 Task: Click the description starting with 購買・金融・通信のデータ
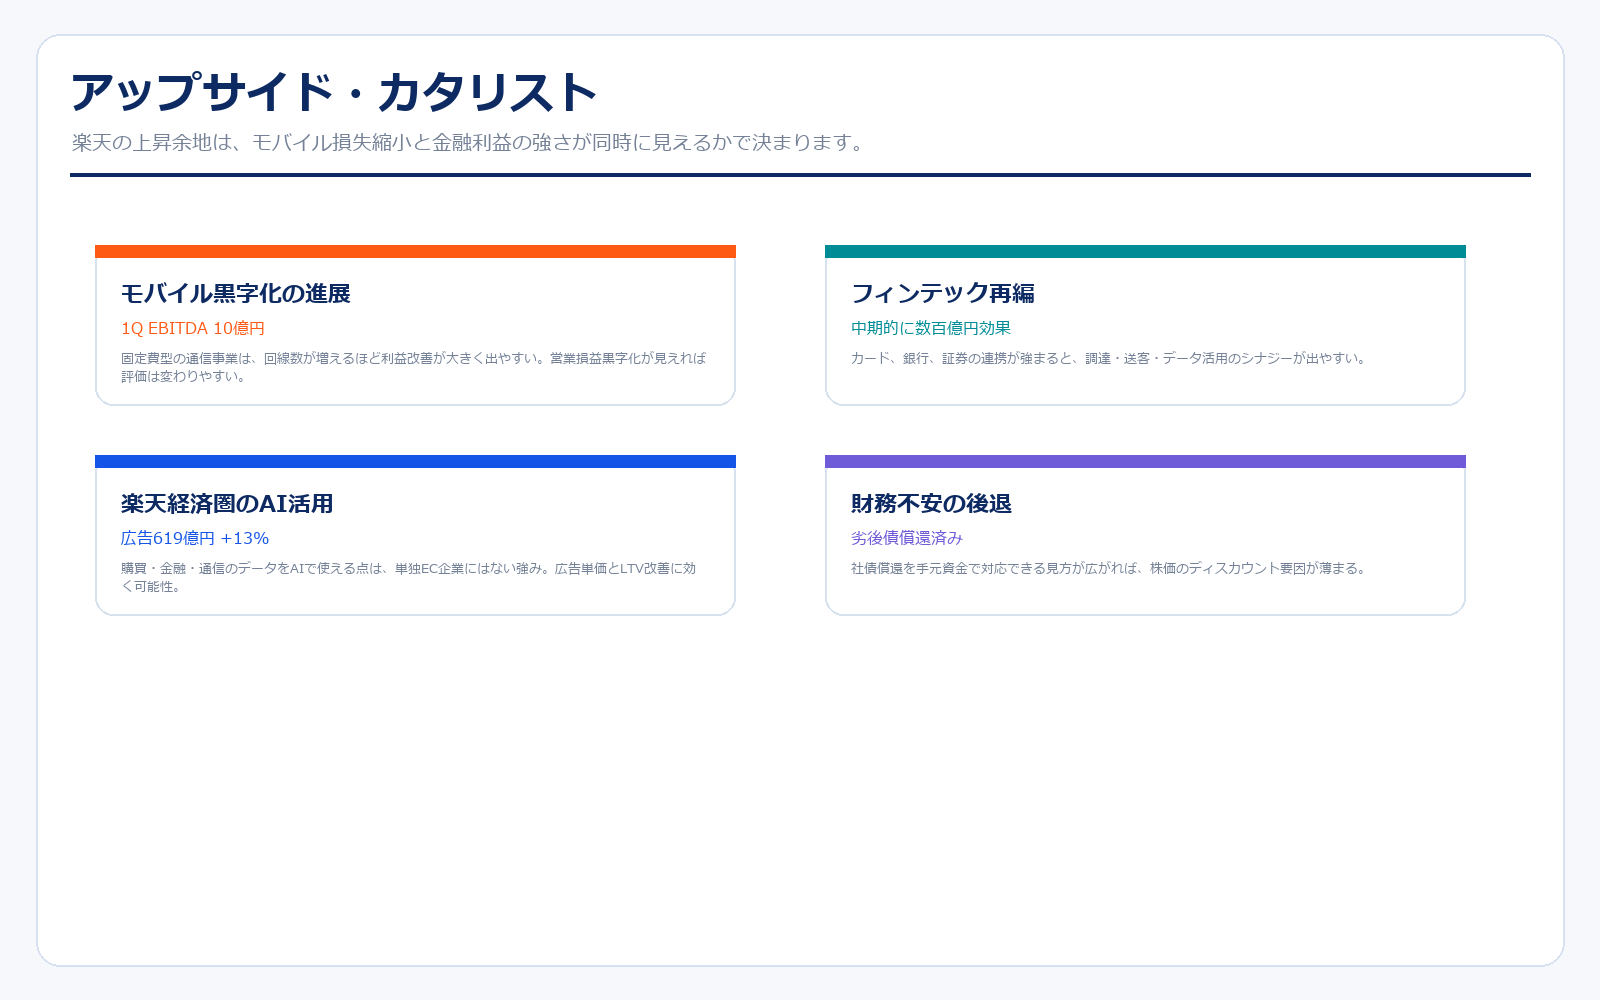(x=409, y=577)
